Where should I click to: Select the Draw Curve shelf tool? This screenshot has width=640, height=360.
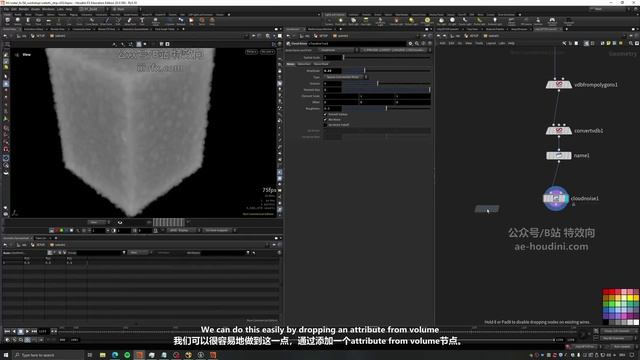coord(106,21)
